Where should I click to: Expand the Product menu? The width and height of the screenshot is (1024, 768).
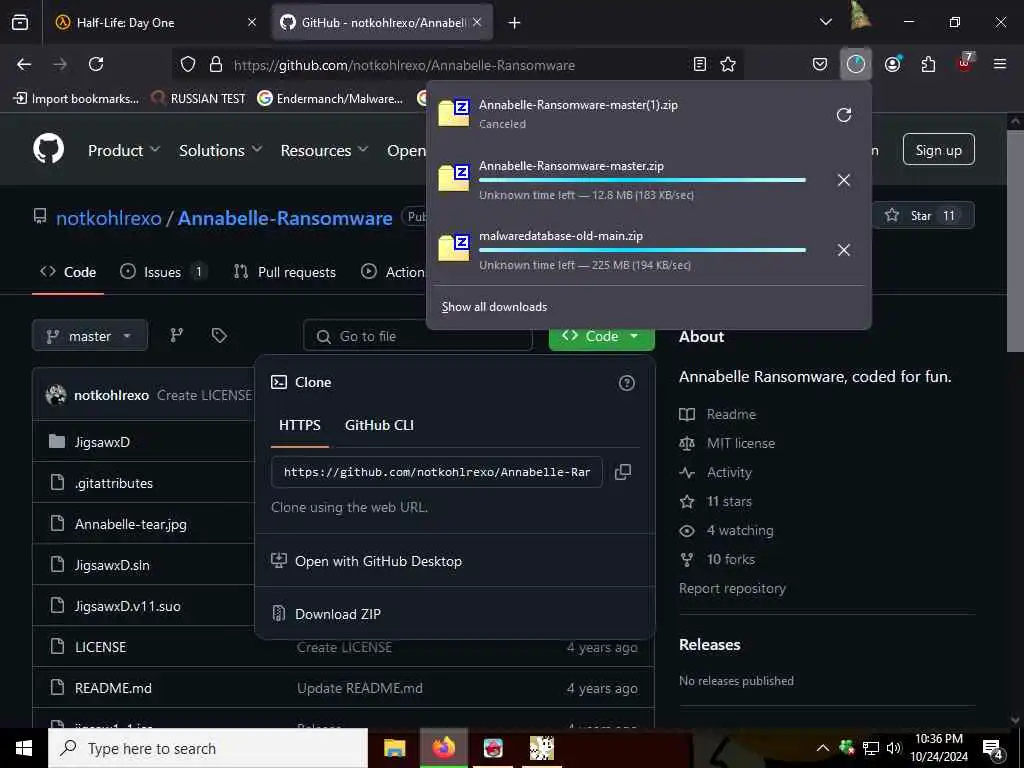(x=124, y=150)
